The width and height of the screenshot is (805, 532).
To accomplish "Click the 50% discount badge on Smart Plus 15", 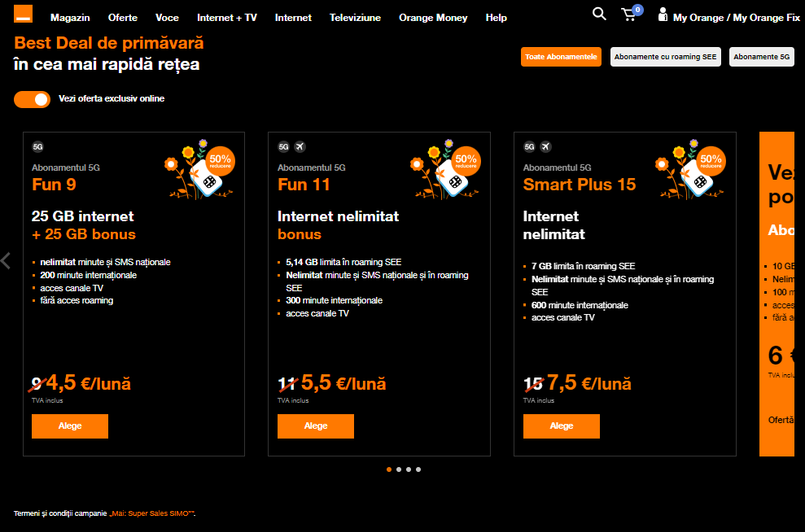I will 711,161.
